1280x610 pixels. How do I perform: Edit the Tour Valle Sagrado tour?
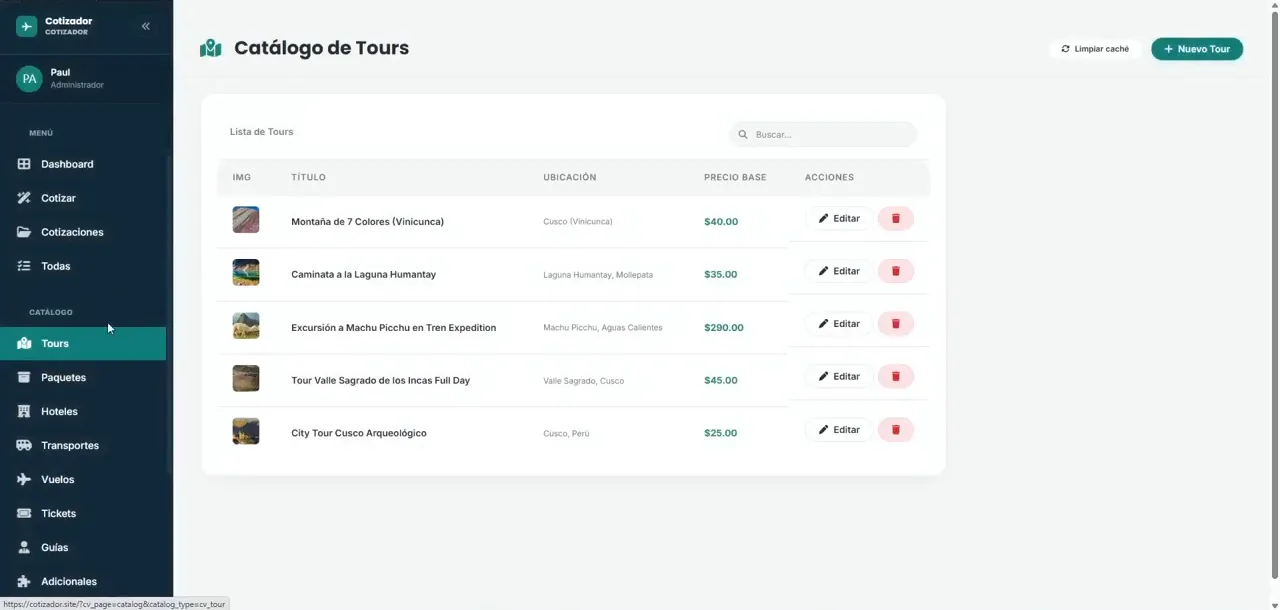pos(839,377)
